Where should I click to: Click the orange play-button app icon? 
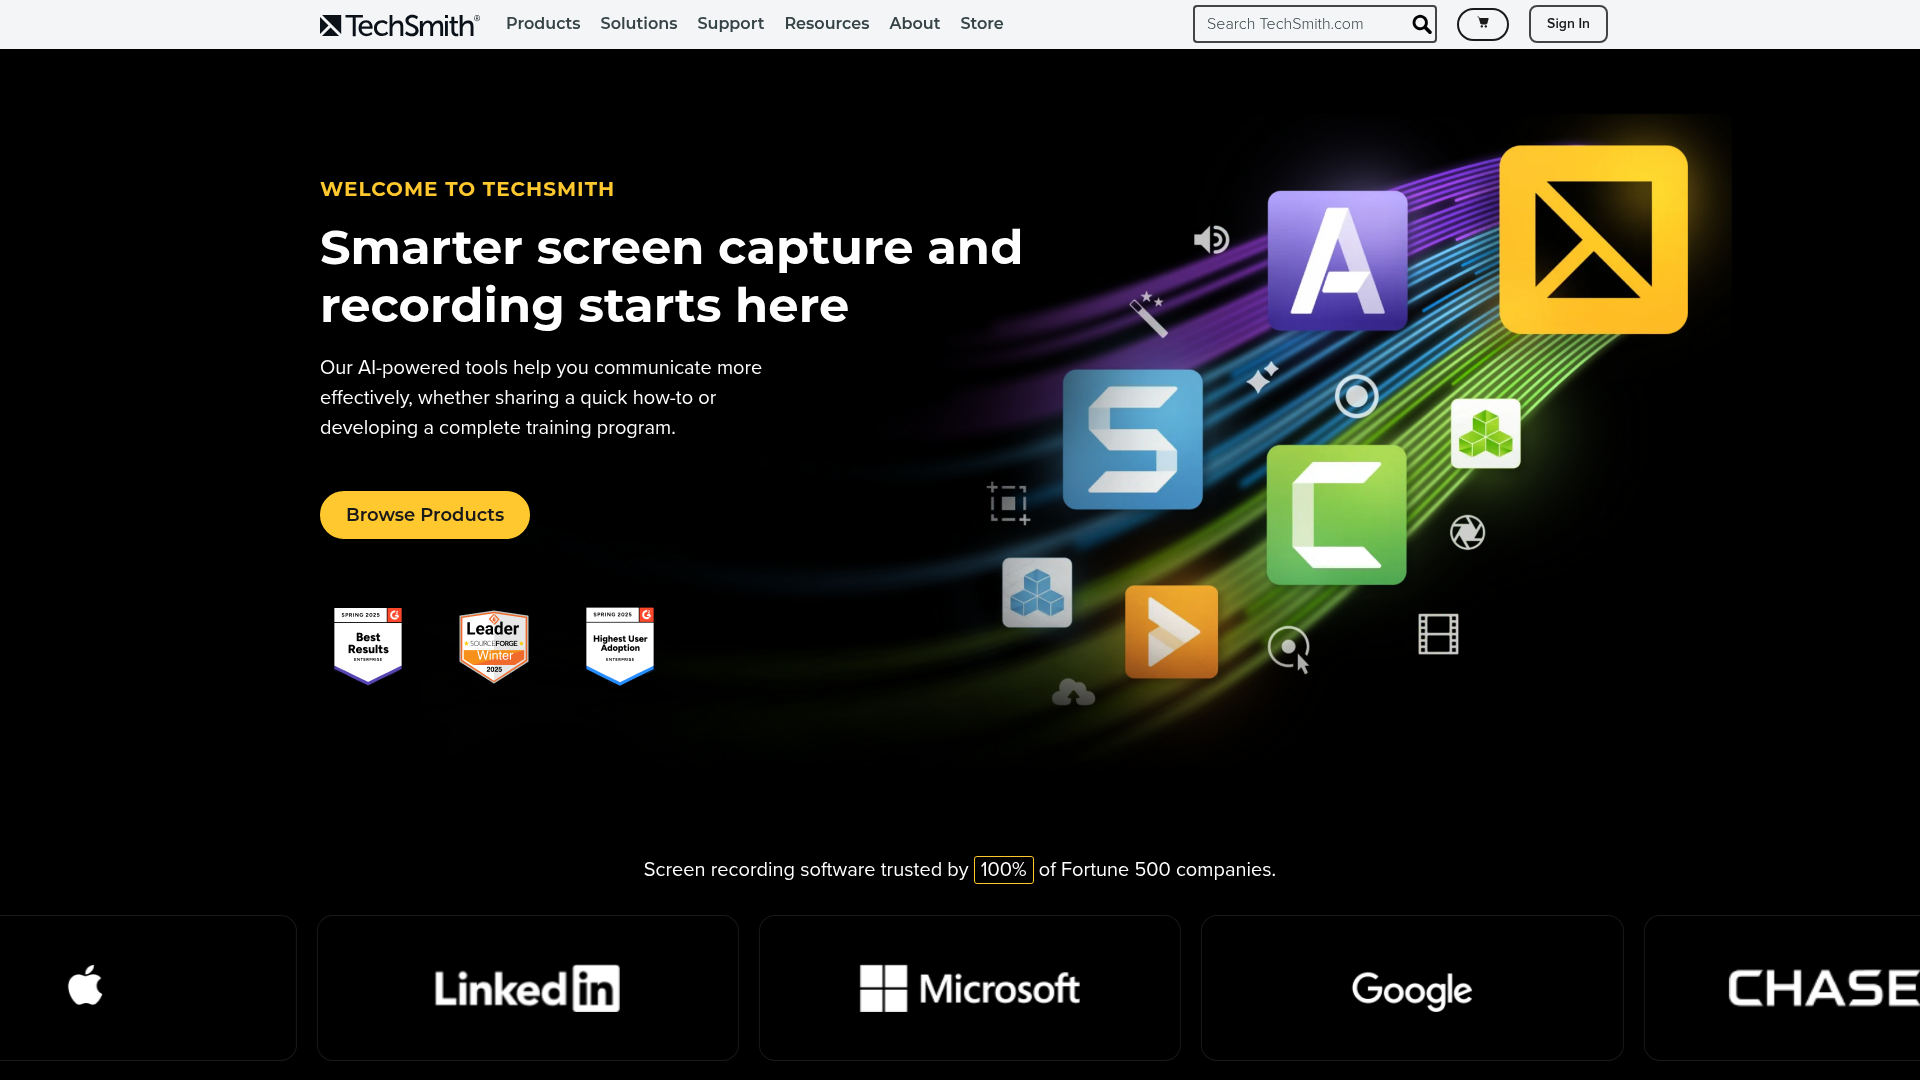point(1170,631)
